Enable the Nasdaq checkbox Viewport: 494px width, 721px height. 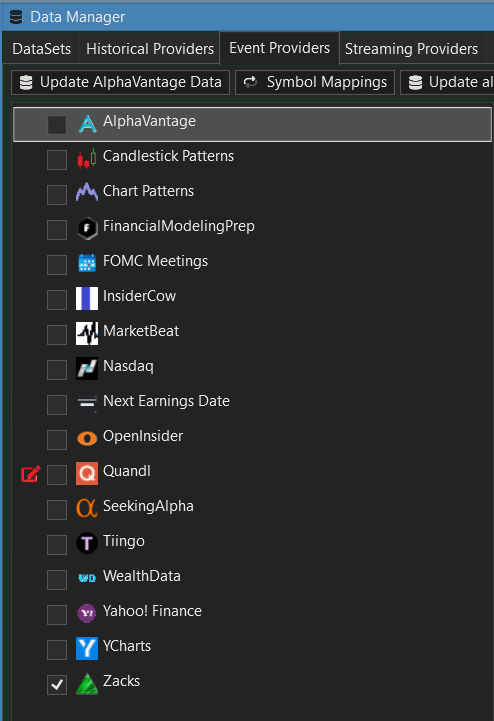[57, 370]
